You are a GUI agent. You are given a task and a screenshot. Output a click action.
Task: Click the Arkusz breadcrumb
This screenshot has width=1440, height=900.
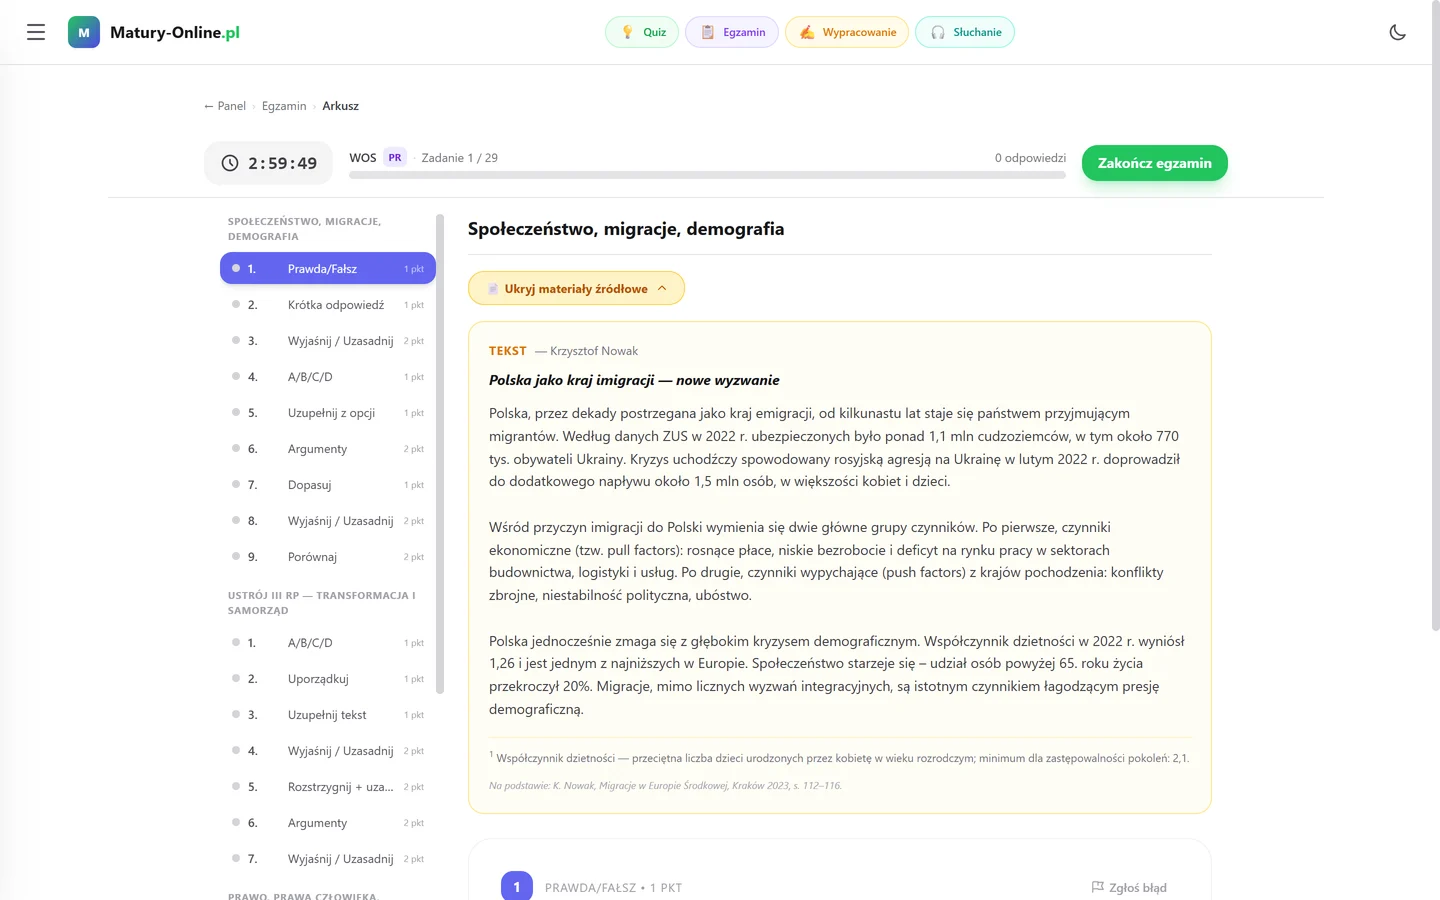pyautogui.click(x=340, y=106)
